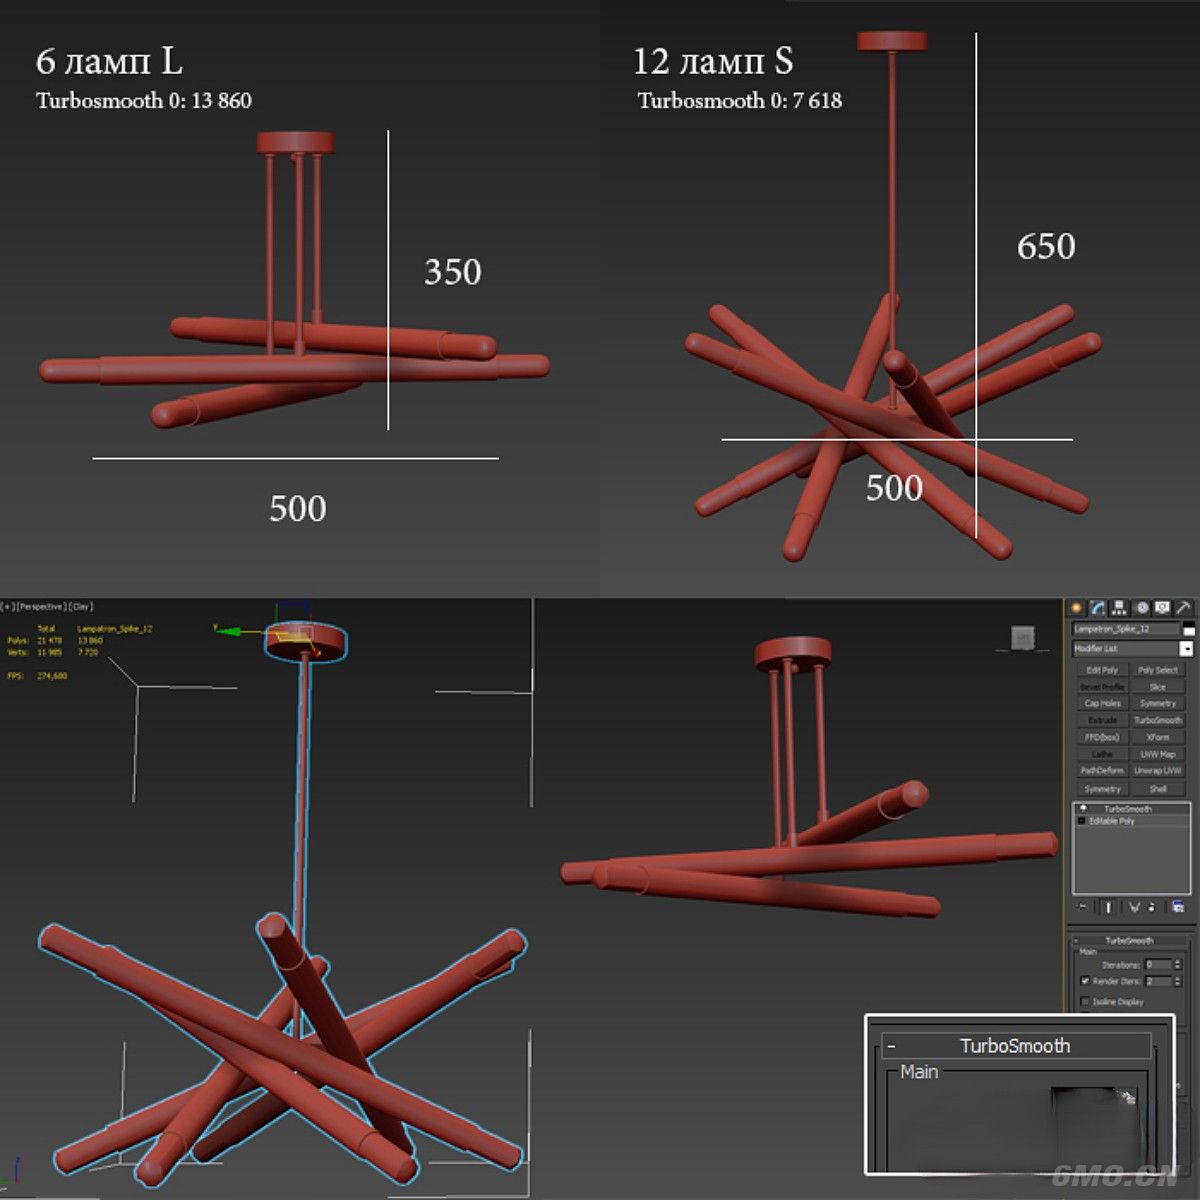The height and width of the screenshot is (1200, 1200).
Task: Open the Create command panel tab
Action: tap(1077, 608)
